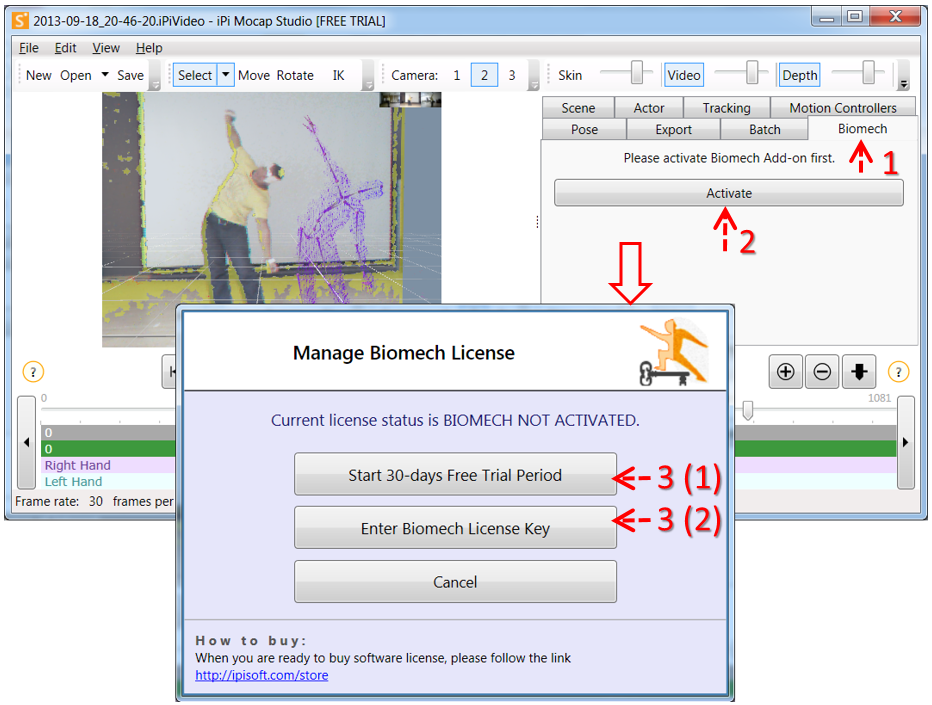This screenshot has height=705, width=932.
Task: Click the iPi Mocap Studio title bar icon
Action: 20,21
